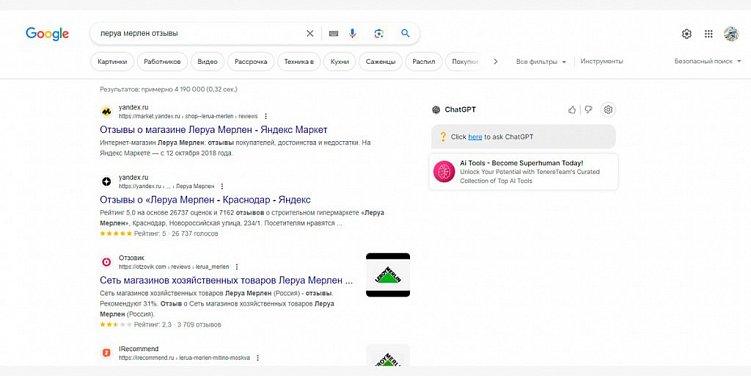The height and width of the screenshot is (376, 751).
Task: Click the irecommend.ru breadcrumb URL
Action: pyautogui.click(x=184, y=358)
